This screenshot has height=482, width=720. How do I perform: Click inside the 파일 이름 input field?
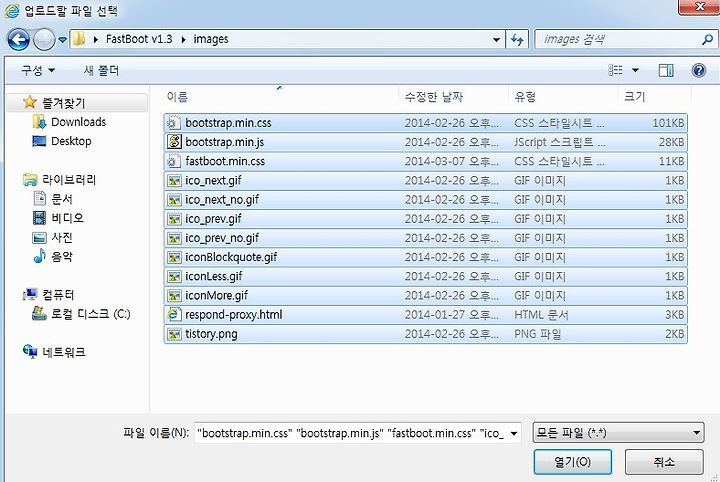(351, 433)
